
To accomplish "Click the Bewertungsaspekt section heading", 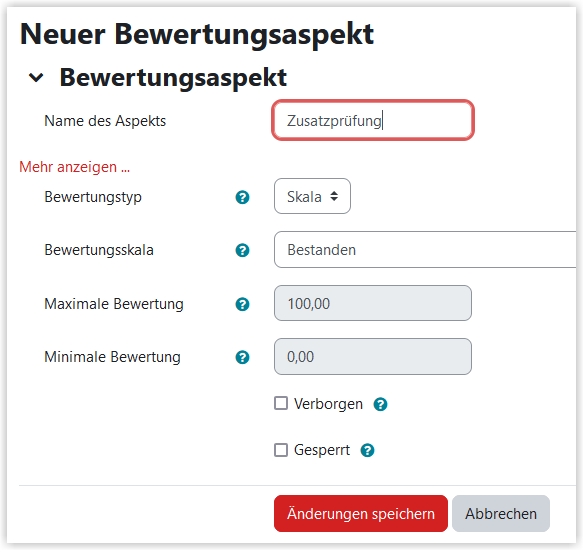I will coord(173,77).
